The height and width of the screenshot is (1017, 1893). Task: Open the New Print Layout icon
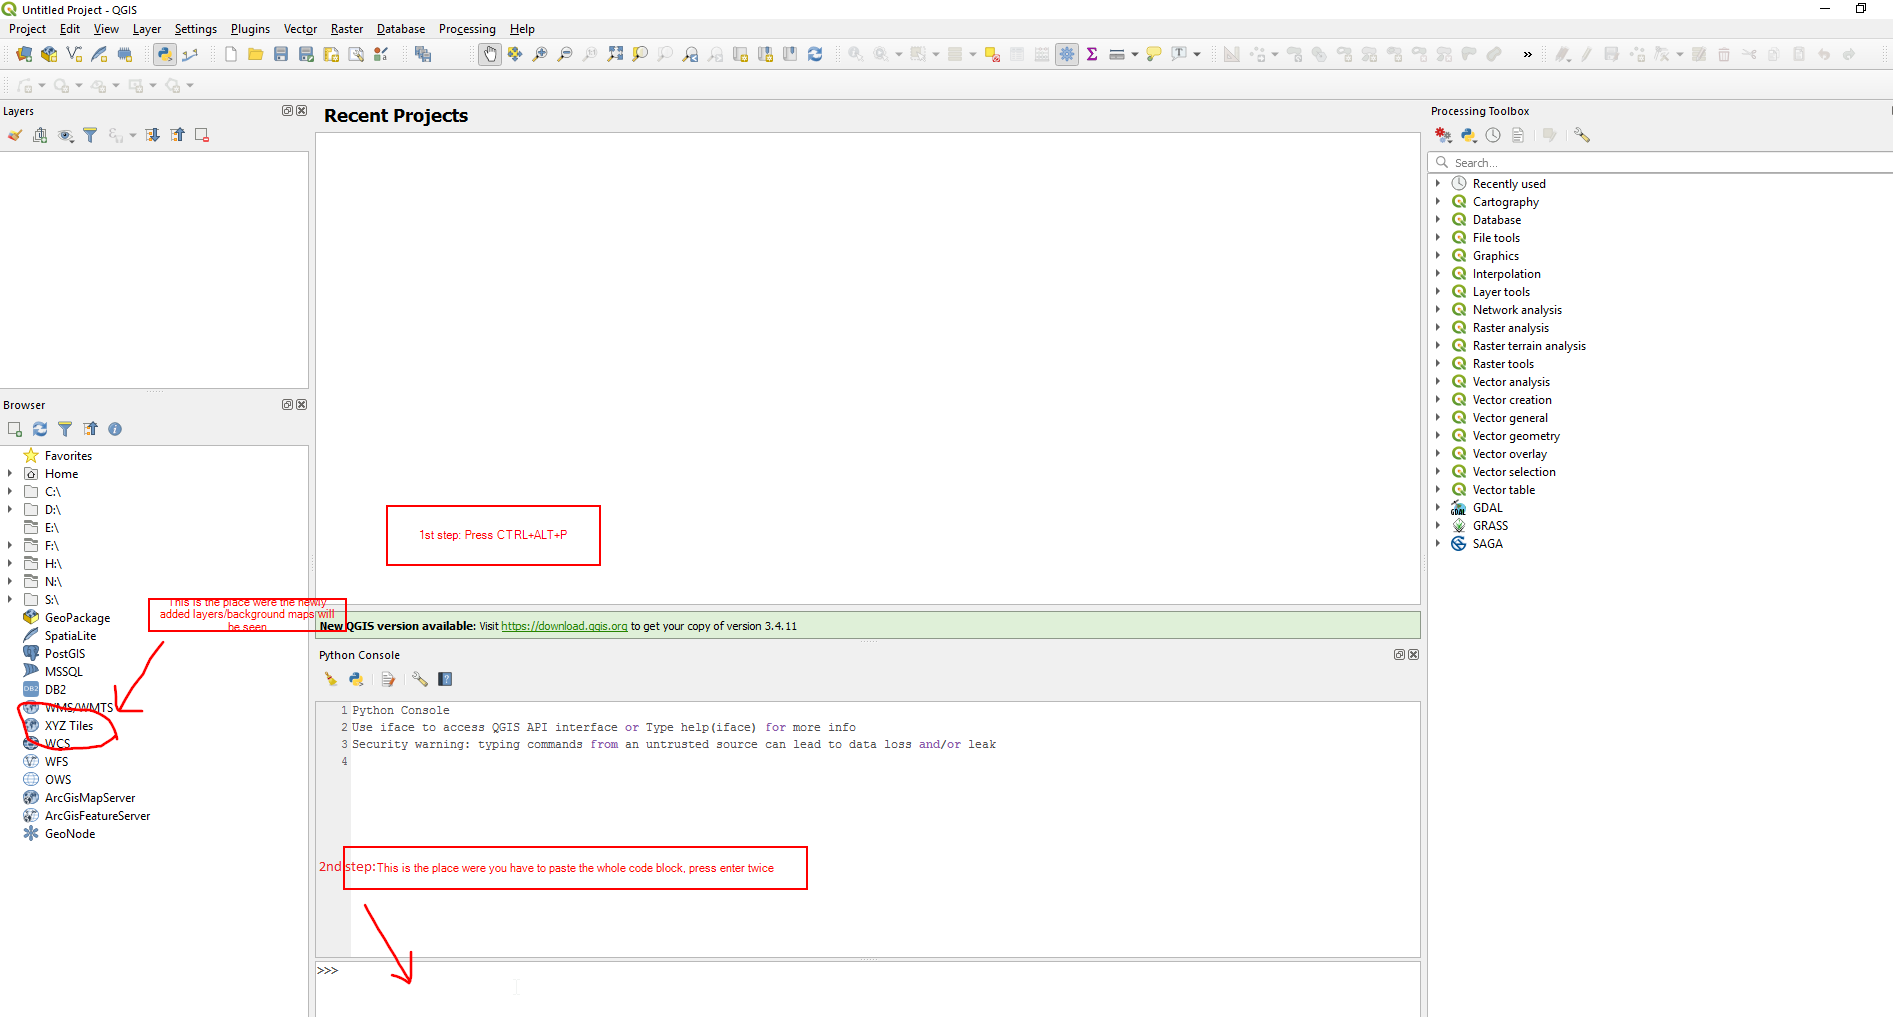(331, 54)
